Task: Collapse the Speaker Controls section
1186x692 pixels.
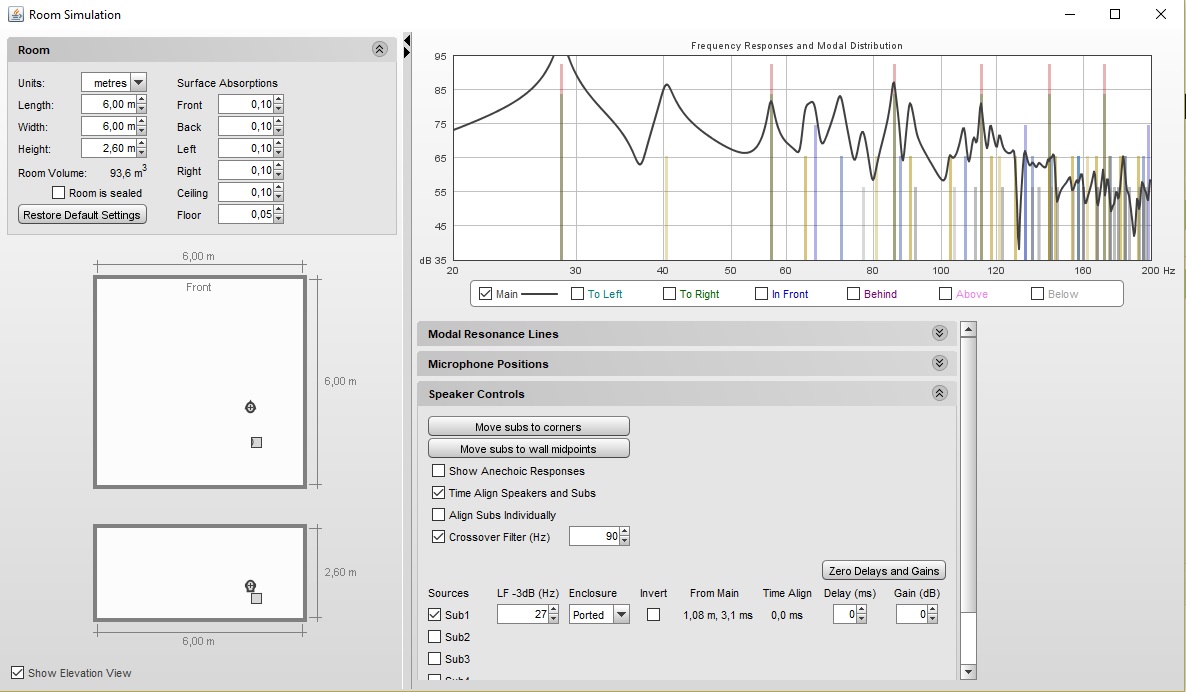Action: click(939, 393)
